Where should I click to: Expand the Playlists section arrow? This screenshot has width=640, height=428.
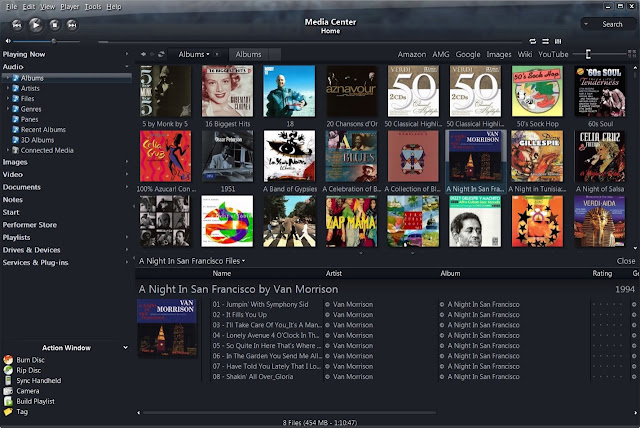point(127,237)
